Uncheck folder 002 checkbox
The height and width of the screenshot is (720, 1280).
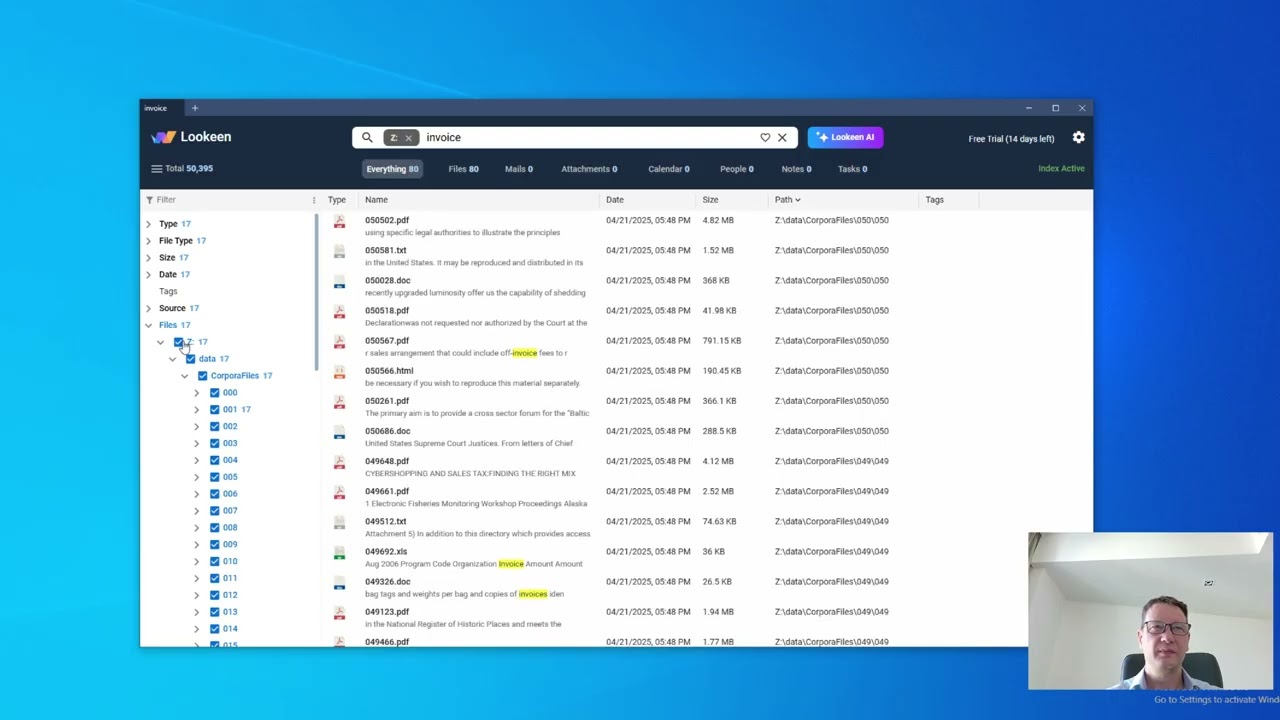pyautogui.click(x=214, y=426)
